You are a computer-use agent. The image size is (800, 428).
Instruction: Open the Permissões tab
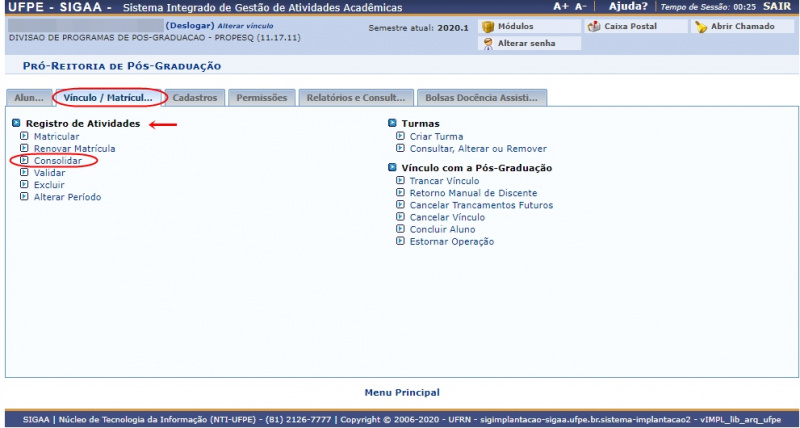[x=261, y=98]
